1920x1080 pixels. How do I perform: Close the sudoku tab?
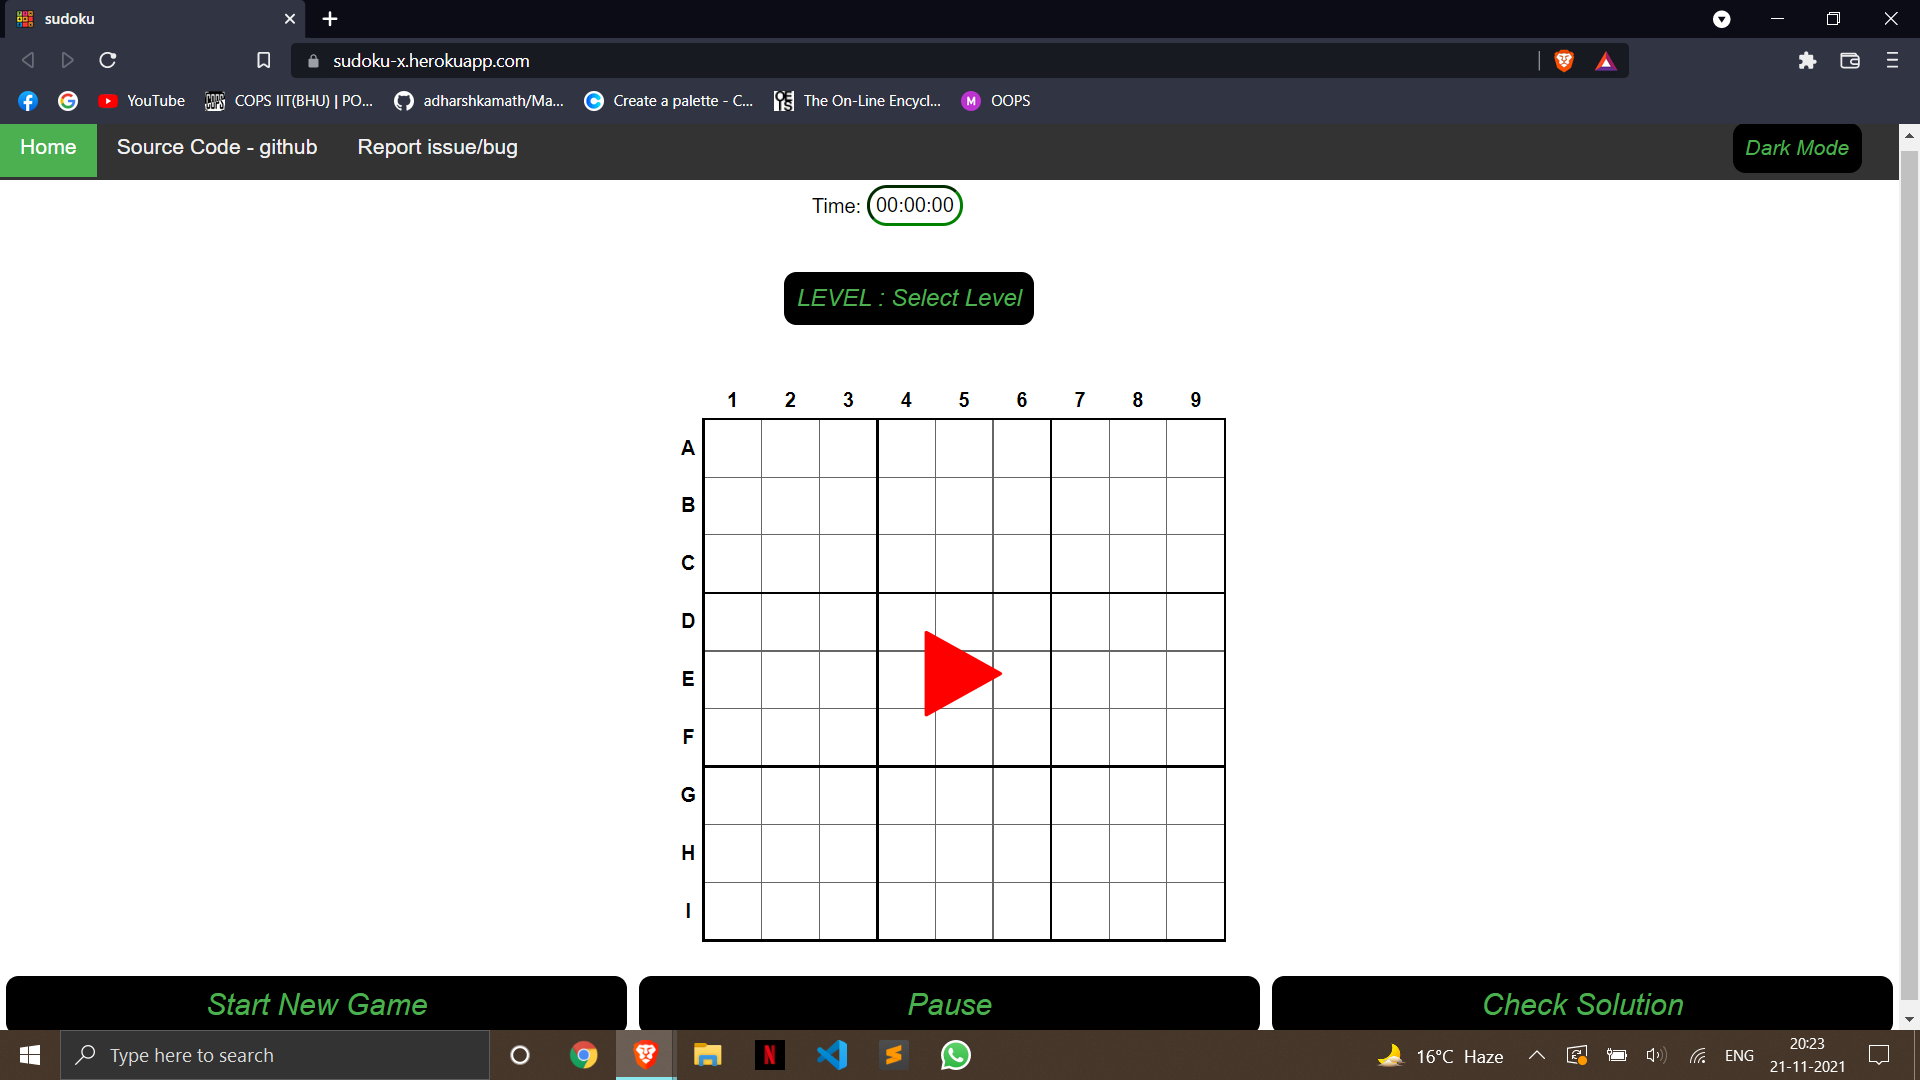coord(290,19)
